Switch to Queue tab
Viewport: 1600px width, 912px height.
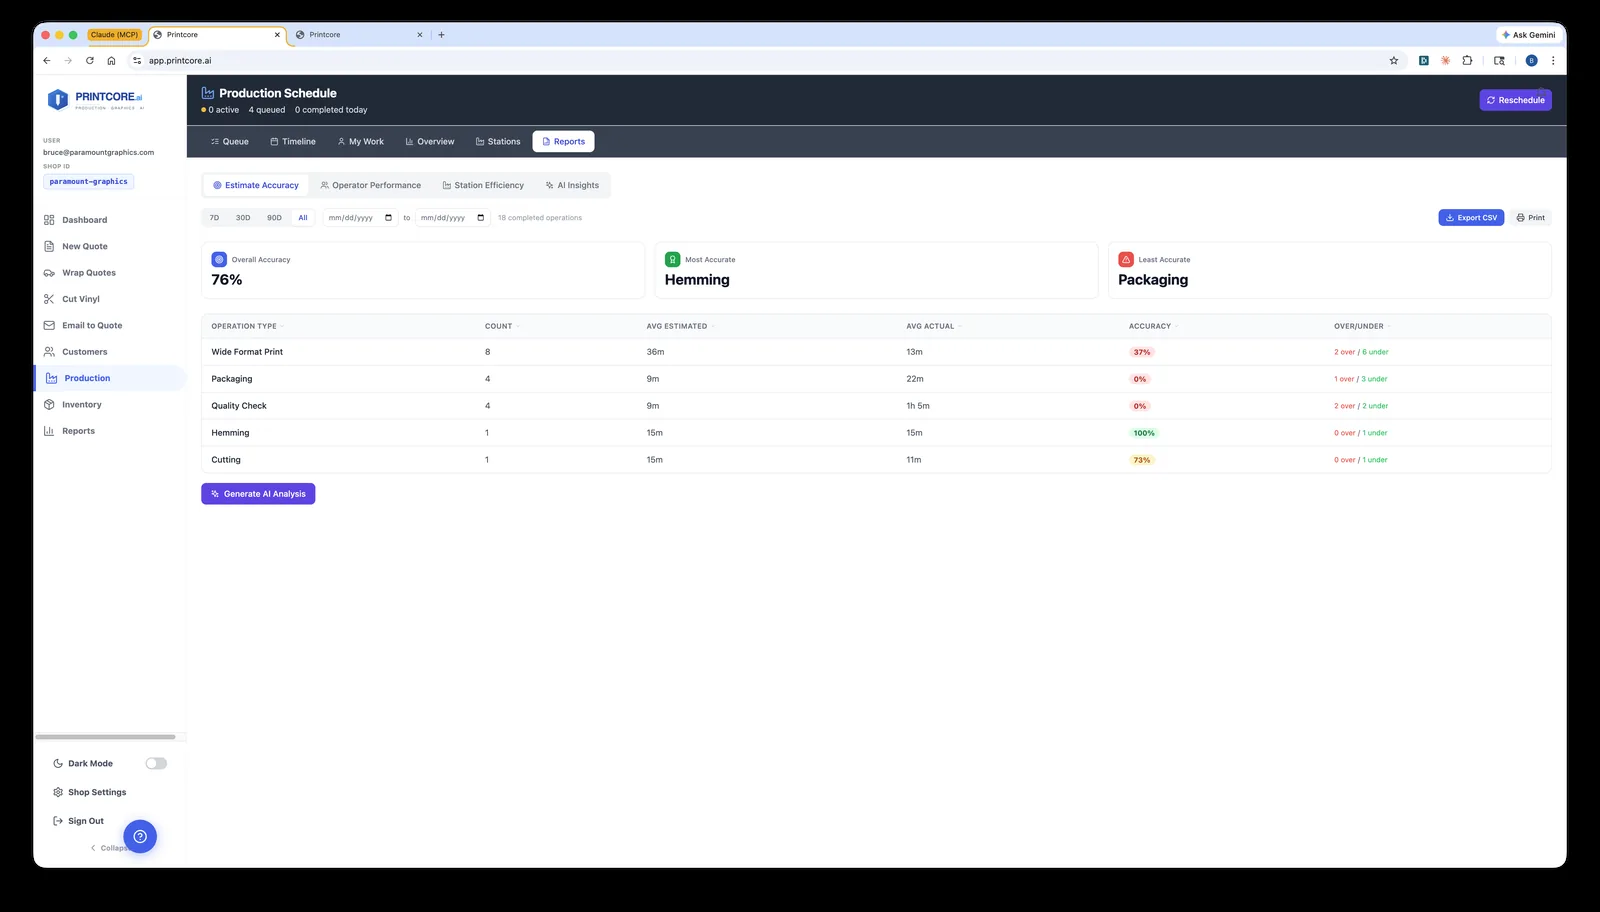[230, 142]
